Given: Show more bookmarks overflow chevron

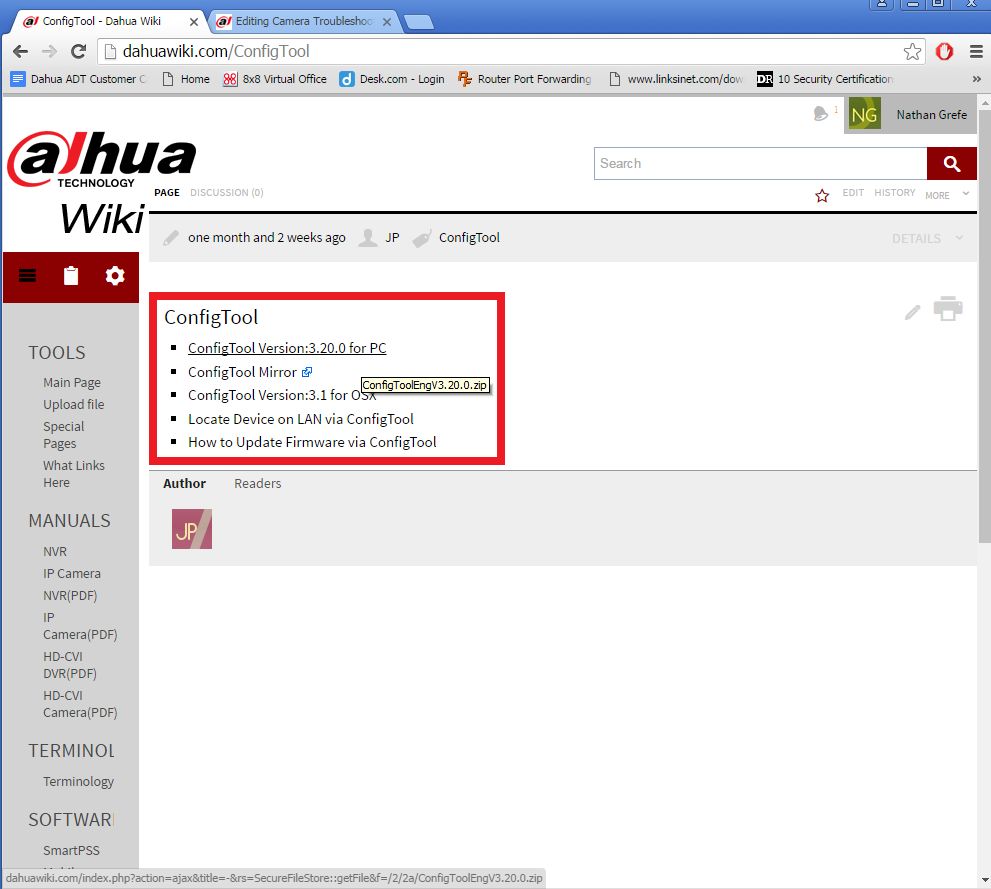Looking at the screenshot, I should [976, 79].
